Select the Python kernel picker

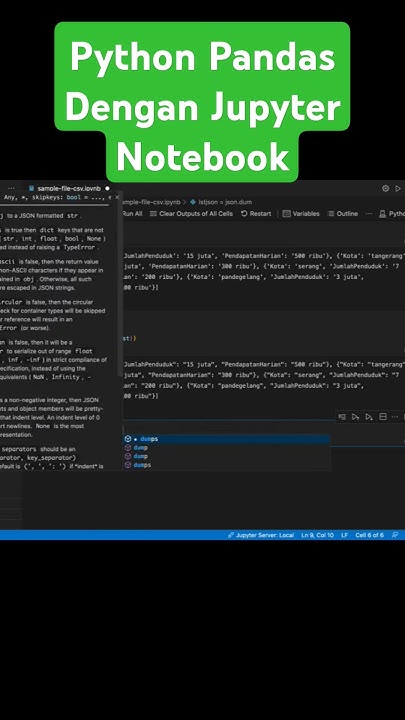(392, 214)
